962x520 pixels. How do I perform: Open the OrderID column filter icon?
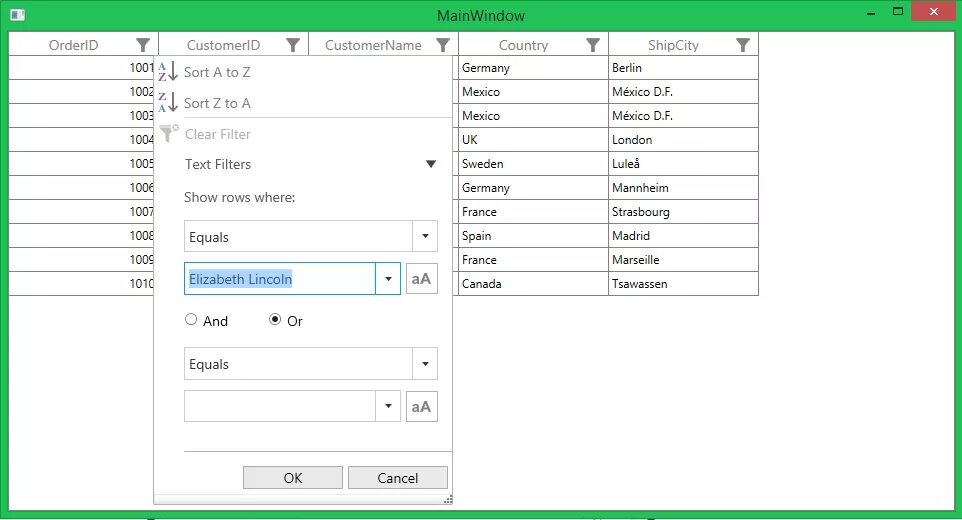coord(142,45)
